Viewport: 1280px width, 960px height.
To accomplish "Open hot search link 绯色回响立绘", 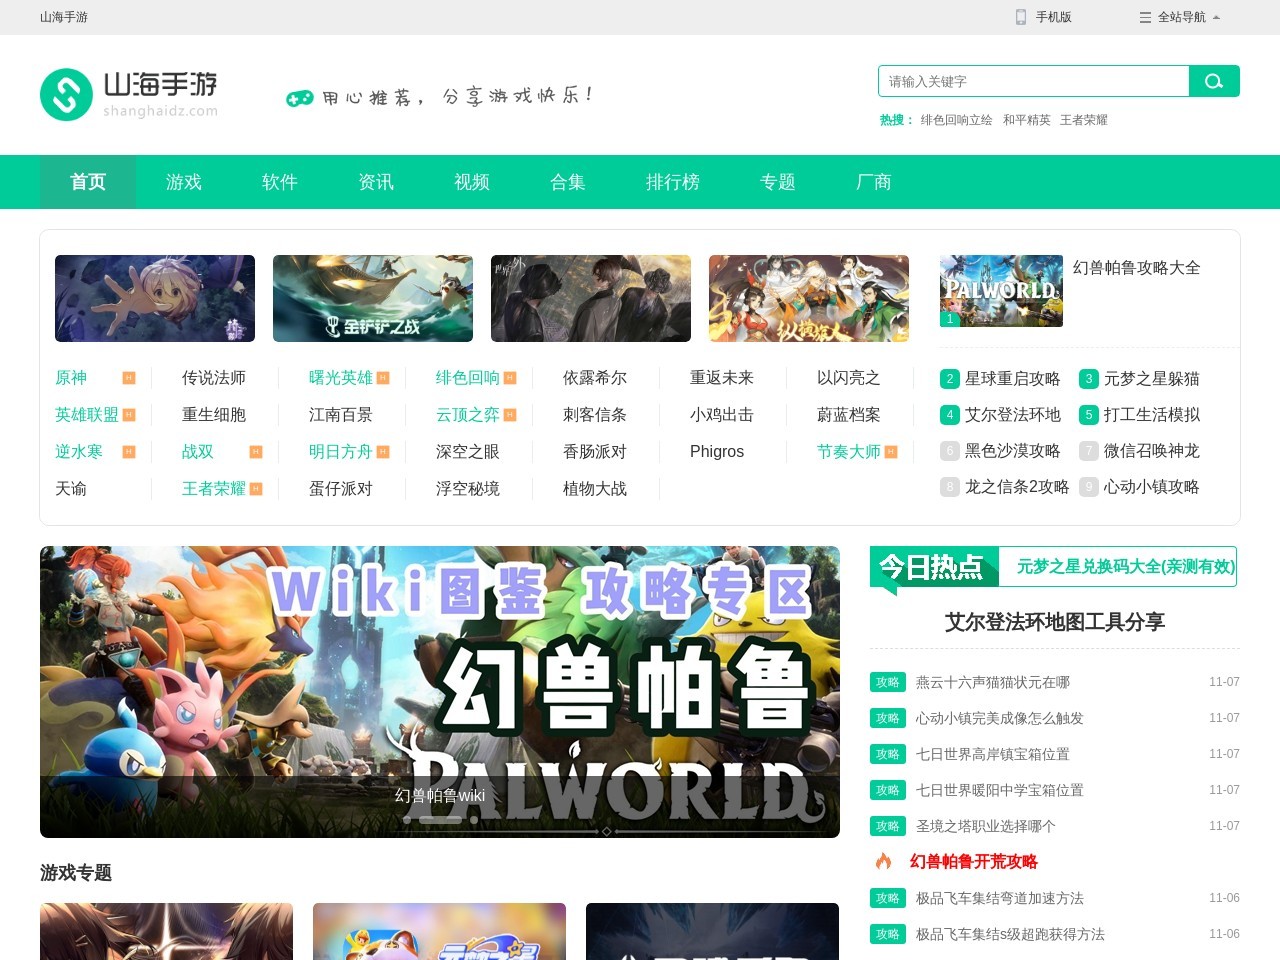I will click(x=957, y=119).
